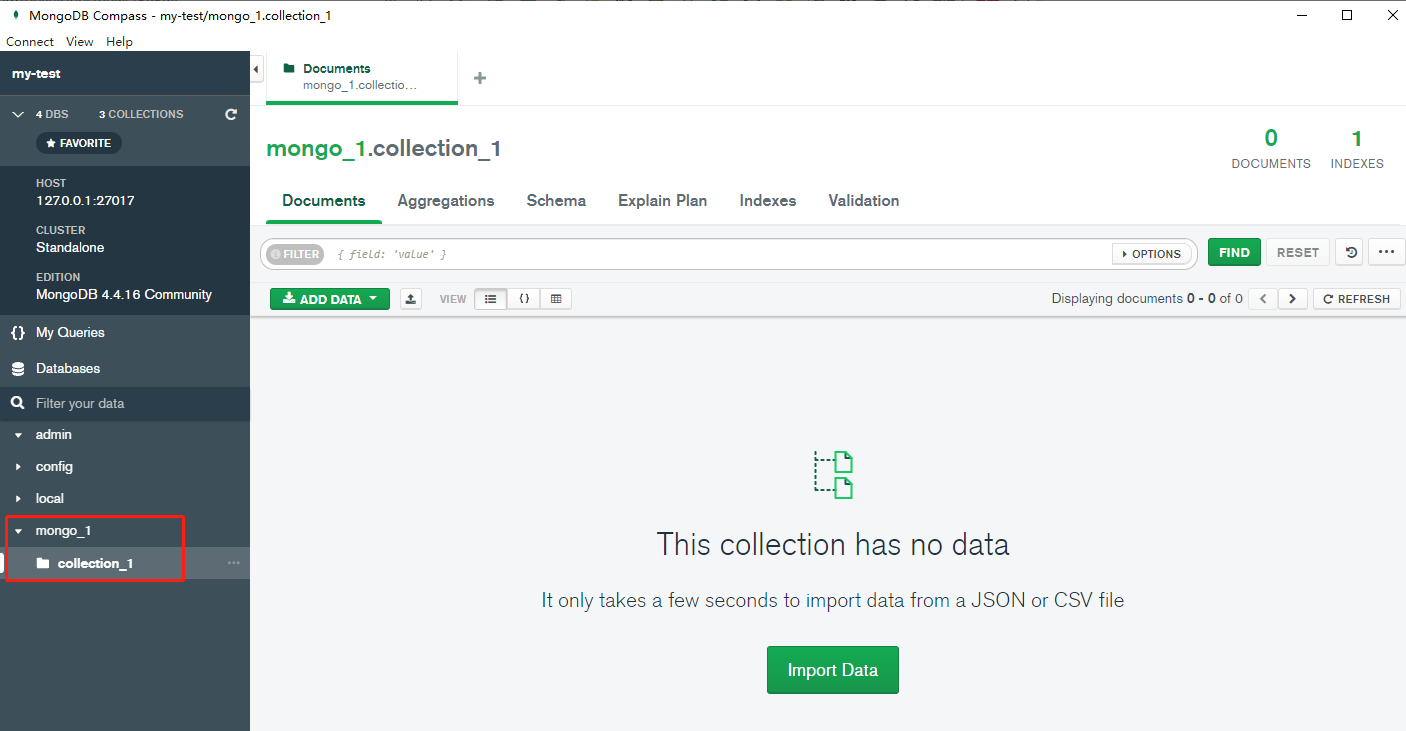1406x731 pixels.
Task: Open query history icon
Action: [x=1351, y=252]
